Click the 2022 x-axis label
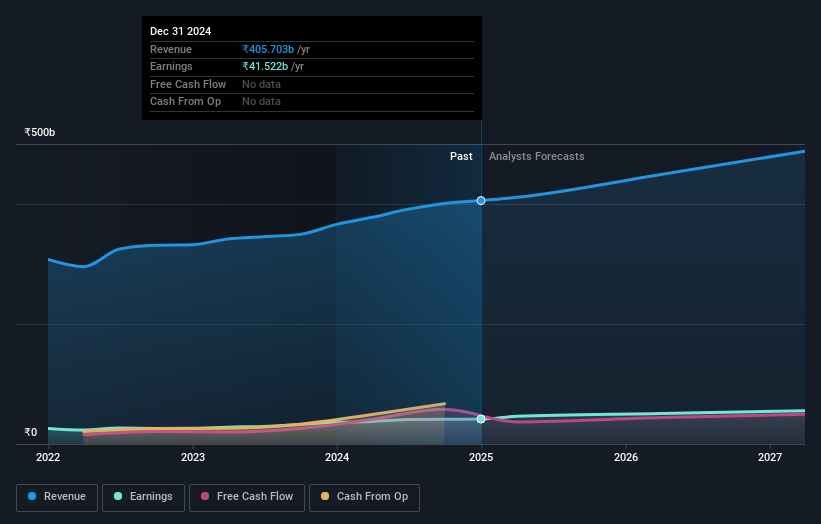Image resolution: width=821 pixels, height=524 pixels. click(48, 457)
